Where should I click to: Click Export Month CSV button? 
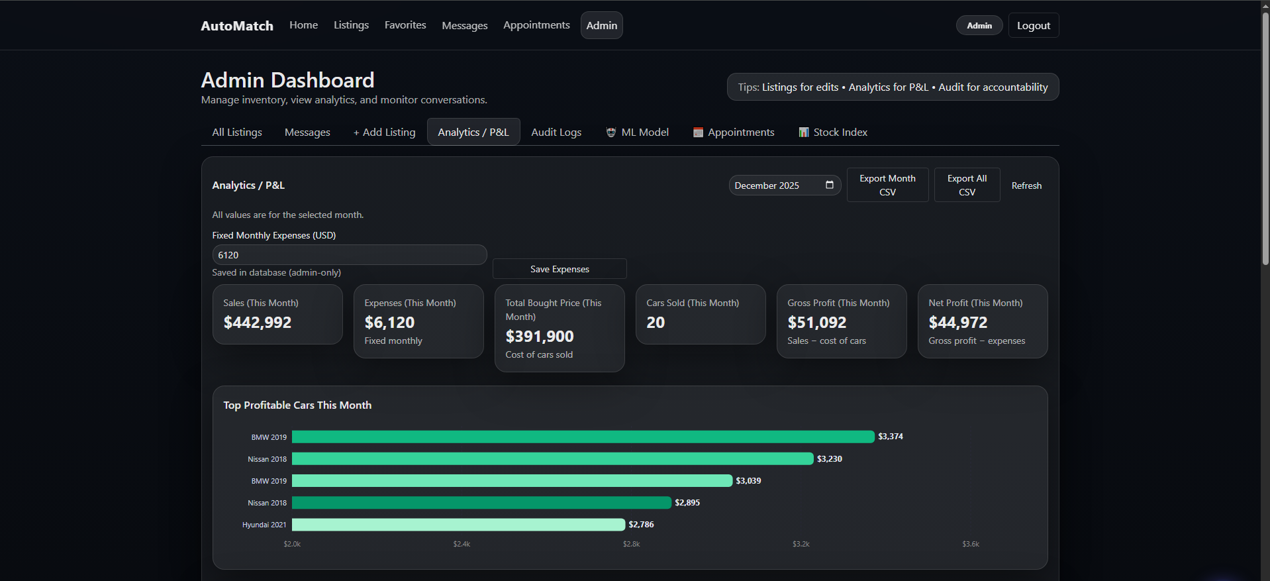(x=887, y=185)
